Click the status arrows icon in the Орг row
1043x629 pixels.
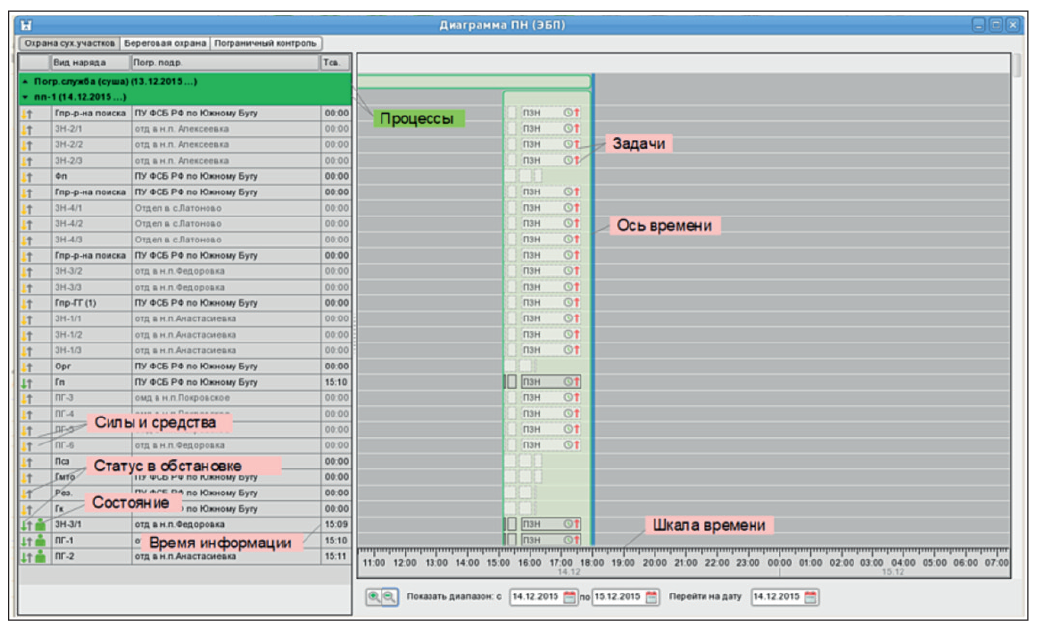point(27,366)
